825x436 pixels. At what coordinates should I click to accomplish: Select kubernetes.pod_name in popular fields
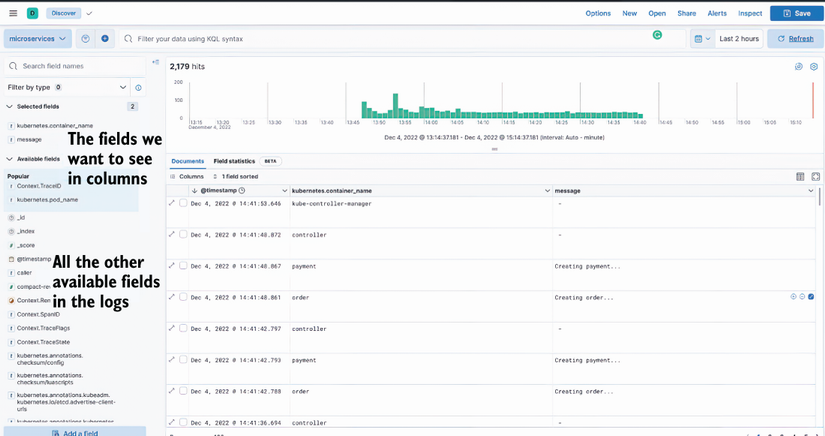click(x=47, y=200)
